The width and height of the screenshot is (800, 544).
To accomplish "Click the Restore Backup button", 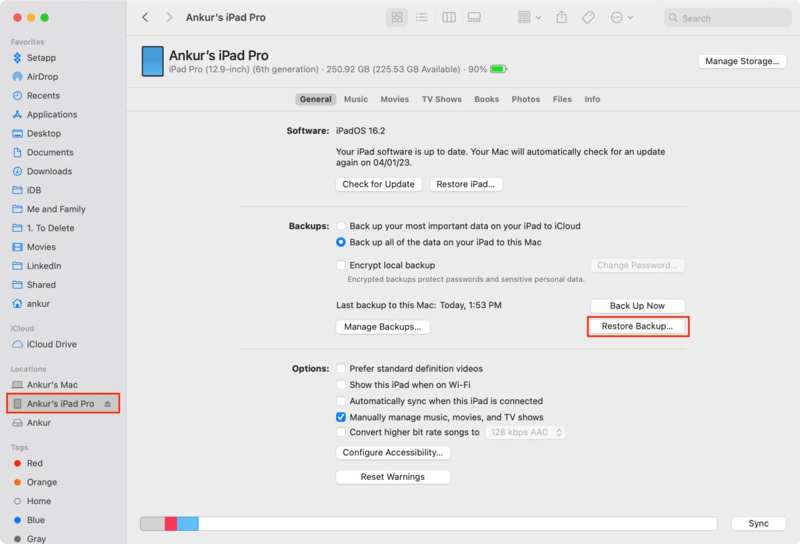I will pyautogui.click(x=637, y=326).
